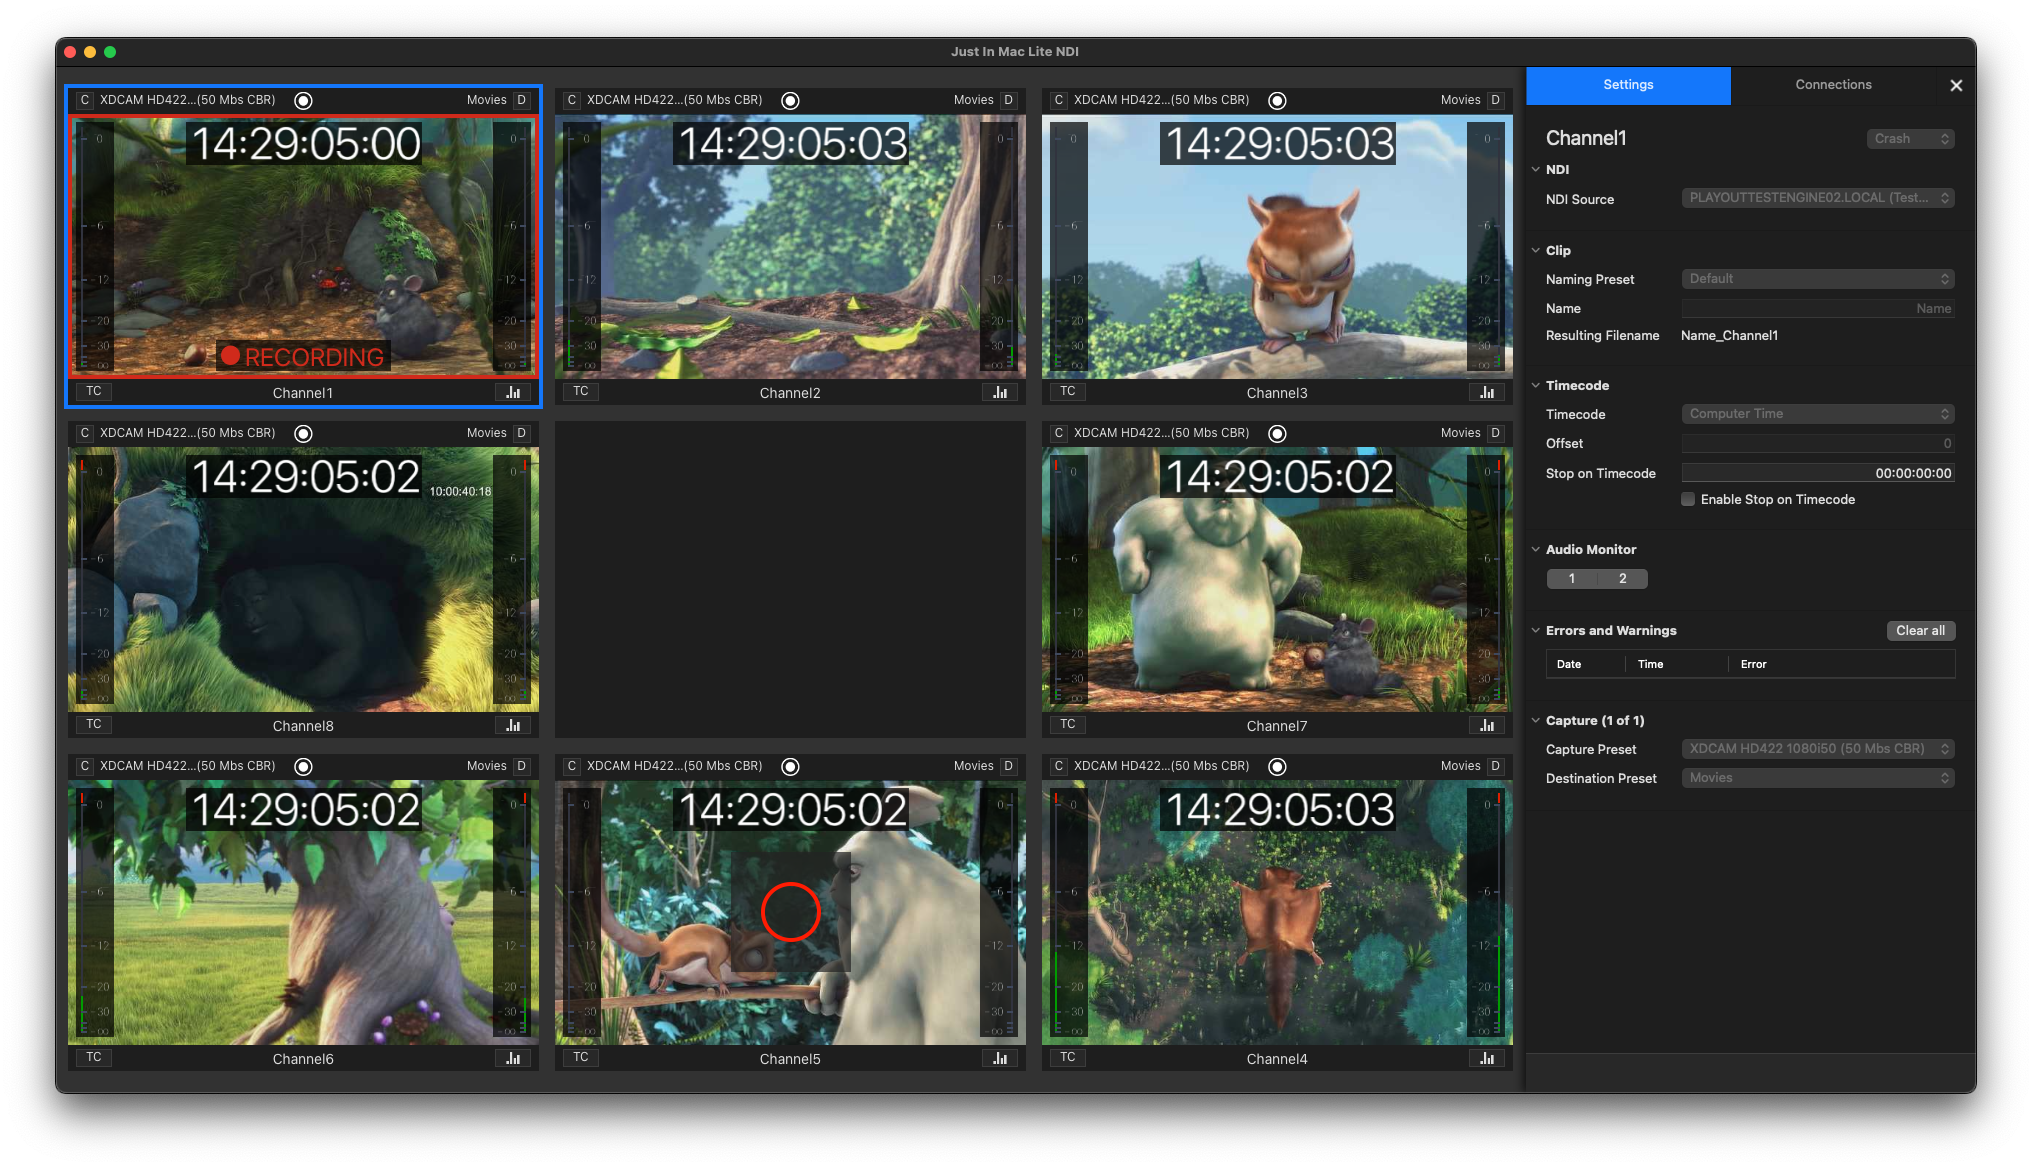Click the record button on Channel1
2032x1167 pixels.
pos(304,100)
